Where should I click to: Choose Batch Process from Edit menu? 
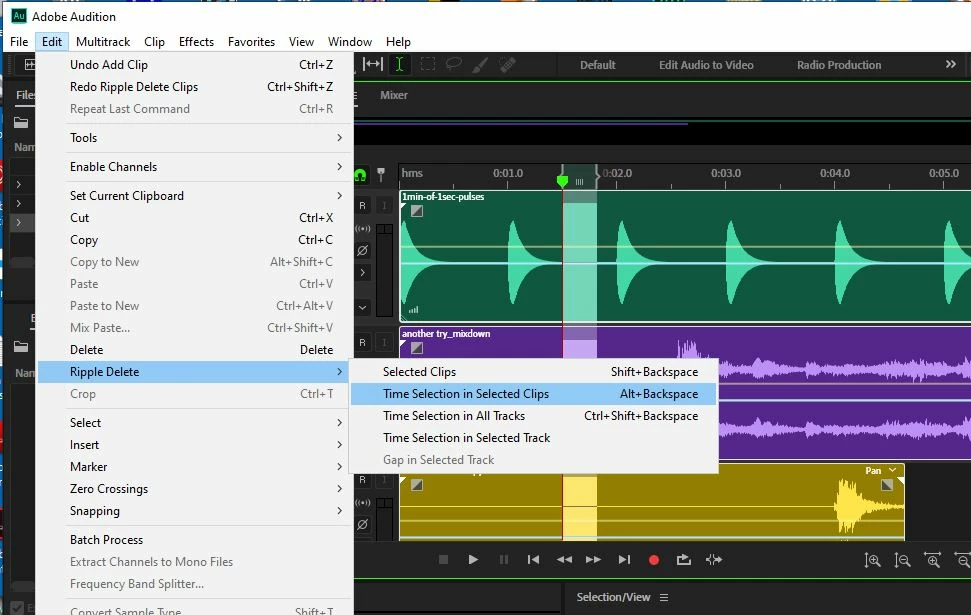[195, 539]
